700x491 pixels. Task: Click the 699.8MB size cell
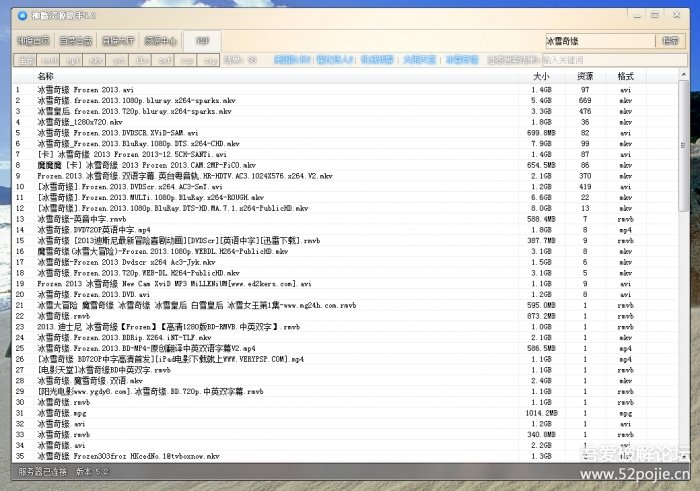point(542,133)
